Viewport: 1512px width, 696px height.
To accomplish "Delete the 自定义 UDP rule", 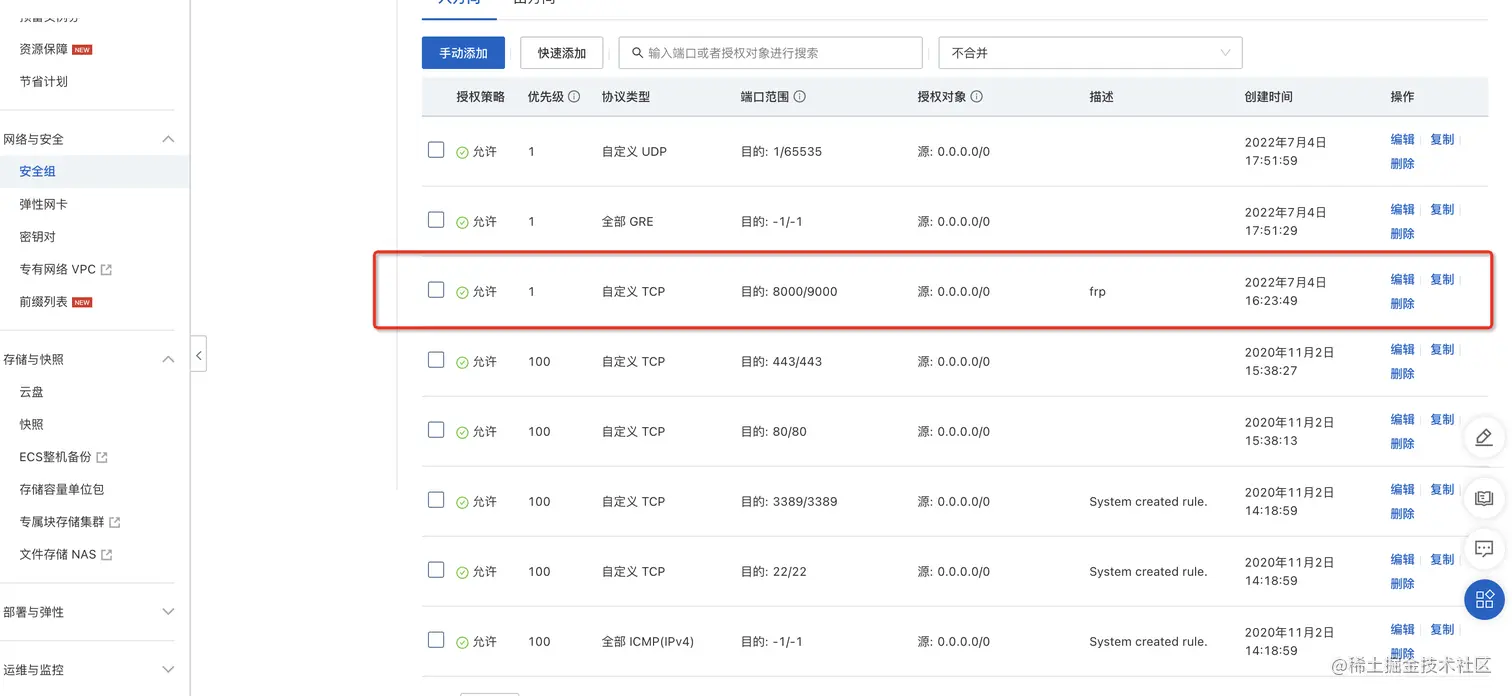I will click(x=1403, y=164).
